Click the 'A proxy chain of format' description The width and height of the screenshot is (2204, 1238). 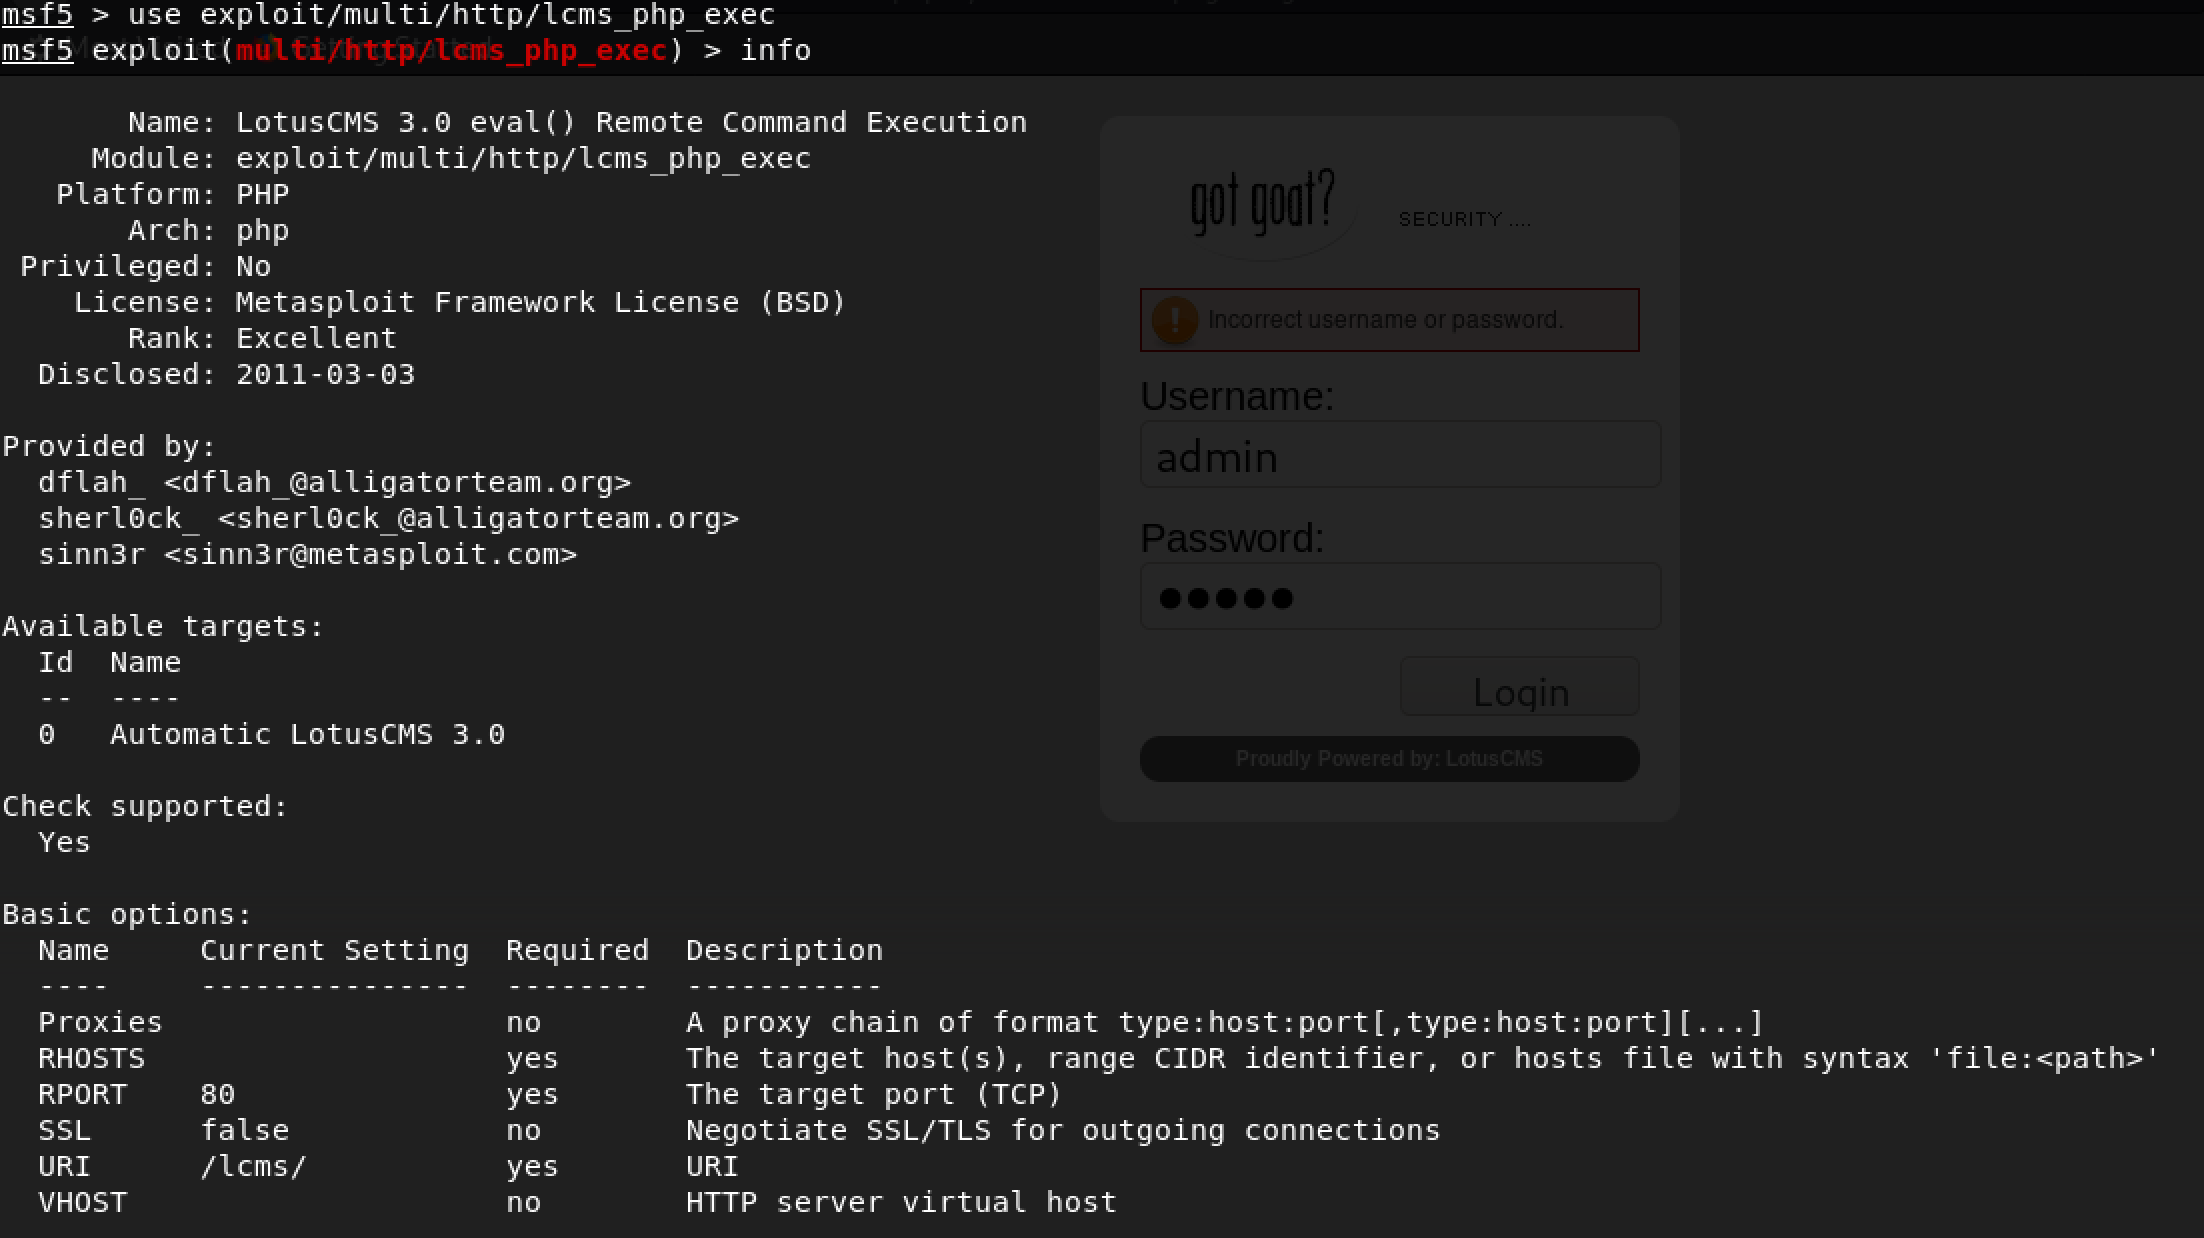click(1225, 1022)
